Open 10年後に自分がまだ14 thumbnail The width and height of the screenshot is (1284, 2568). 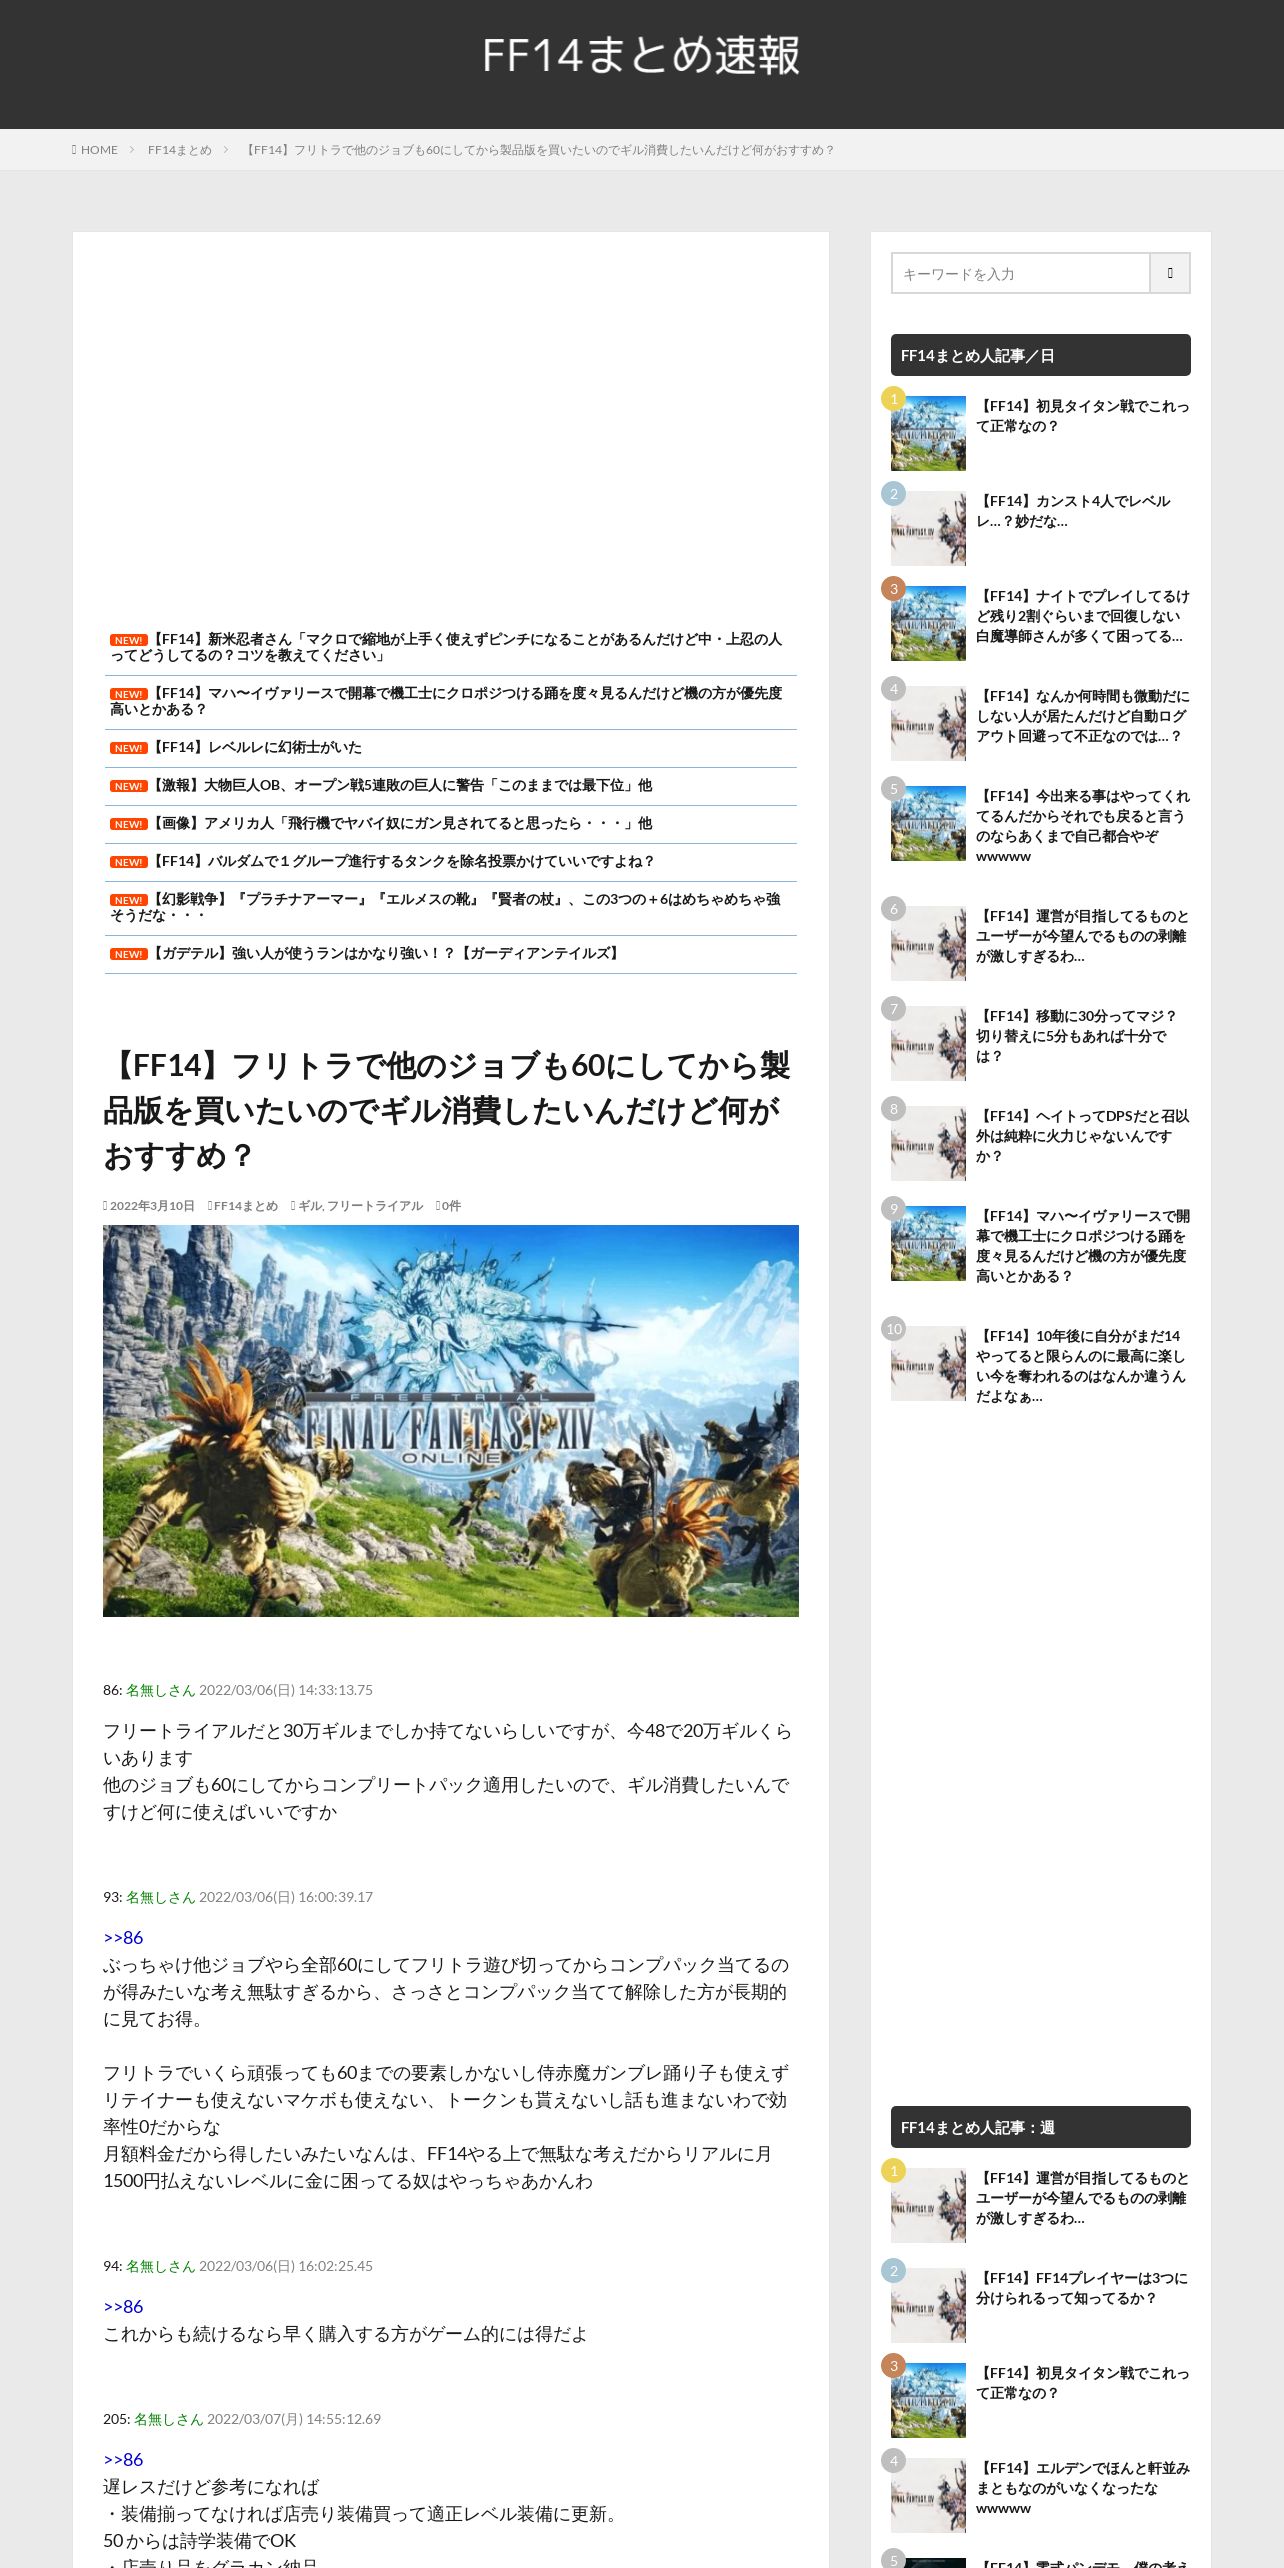coord(928,1363)
